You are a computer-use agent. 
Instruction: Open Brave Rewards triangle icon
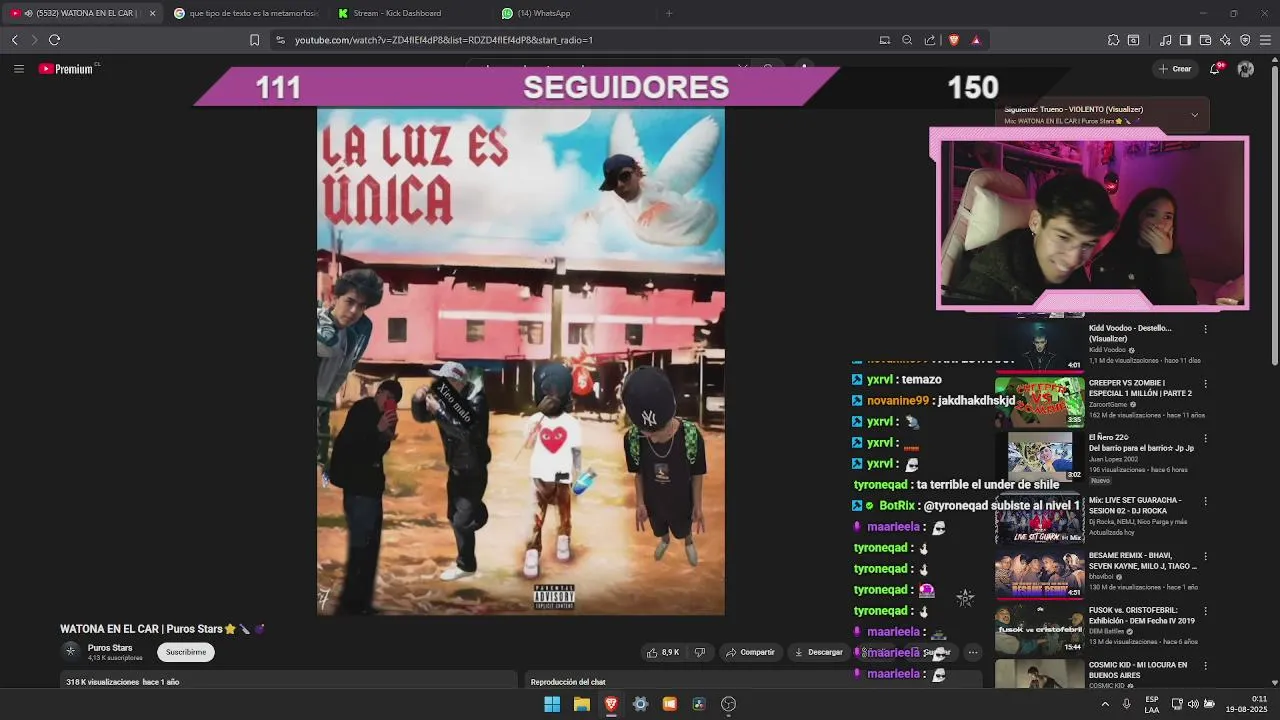pyautogui.click(x=976, y=40)
